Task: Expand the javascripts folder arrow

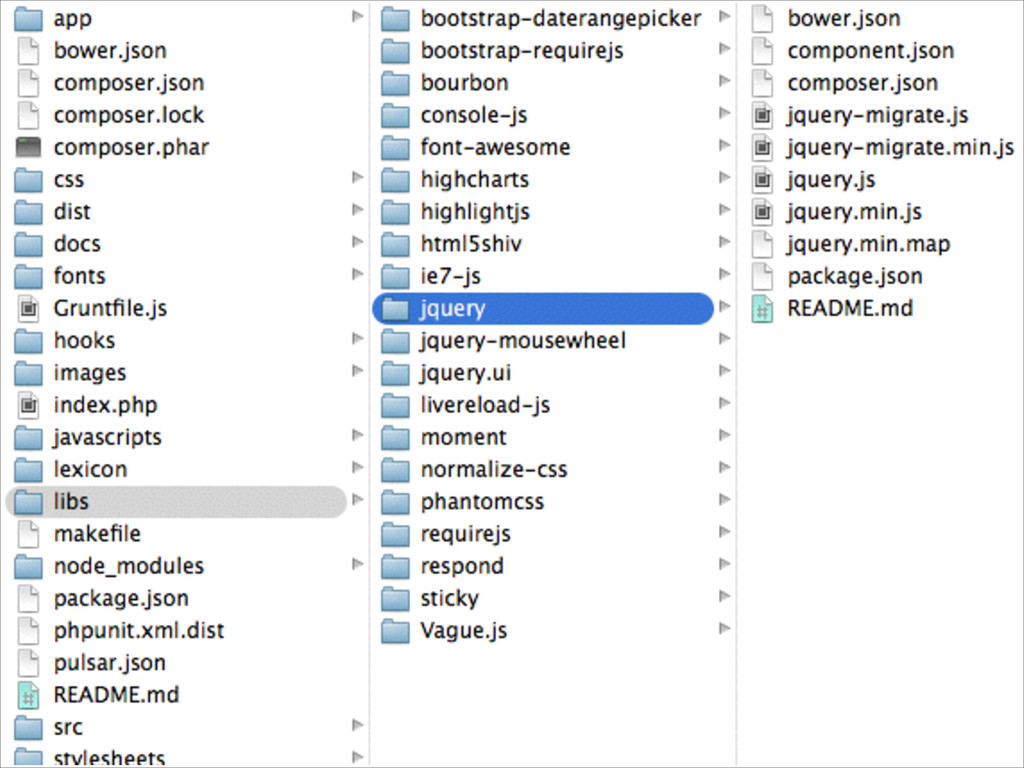Action: coord(357,435)
